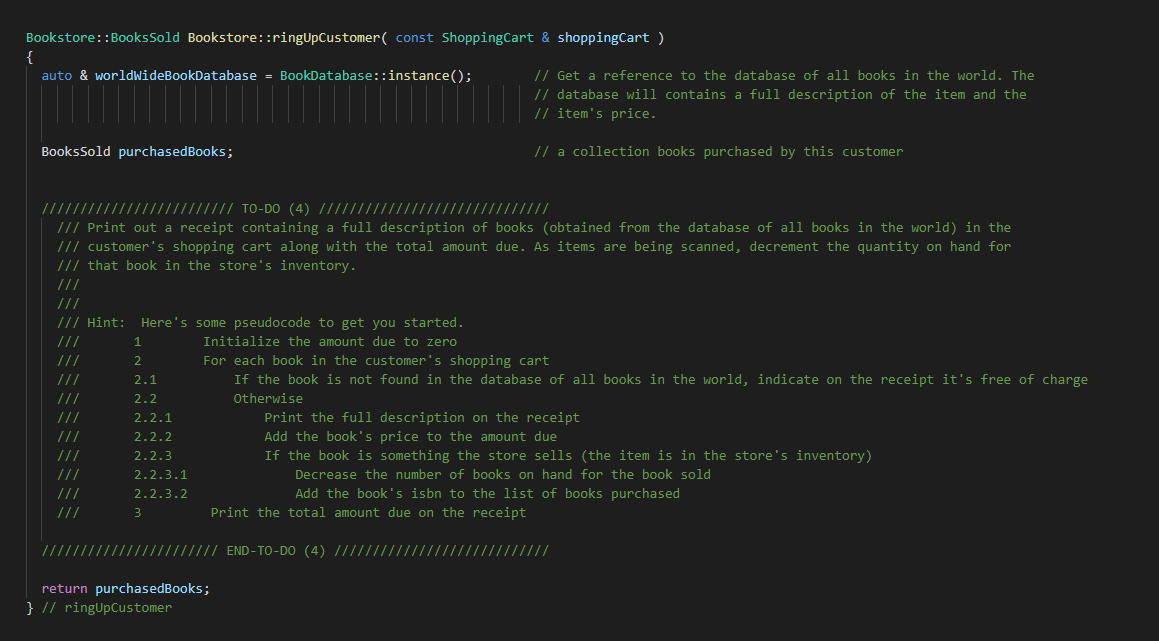This screenshot has height=641, width=1159.
Task: Click the step 2.2 'Otherwise' line
Action: click(268, 398)
